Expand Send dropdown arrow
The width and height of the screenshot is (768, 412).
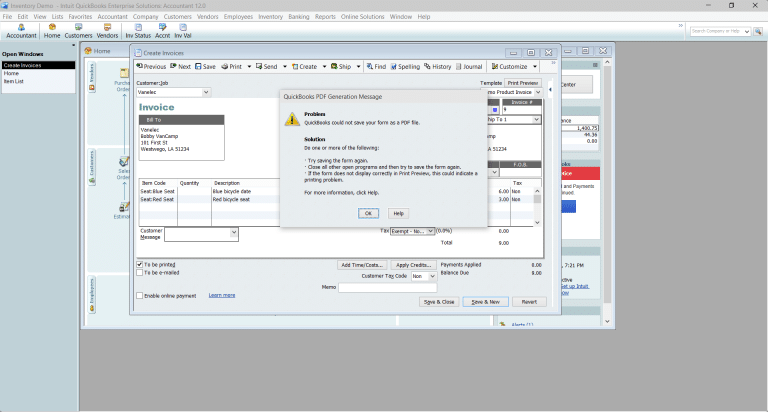(285, 67)
